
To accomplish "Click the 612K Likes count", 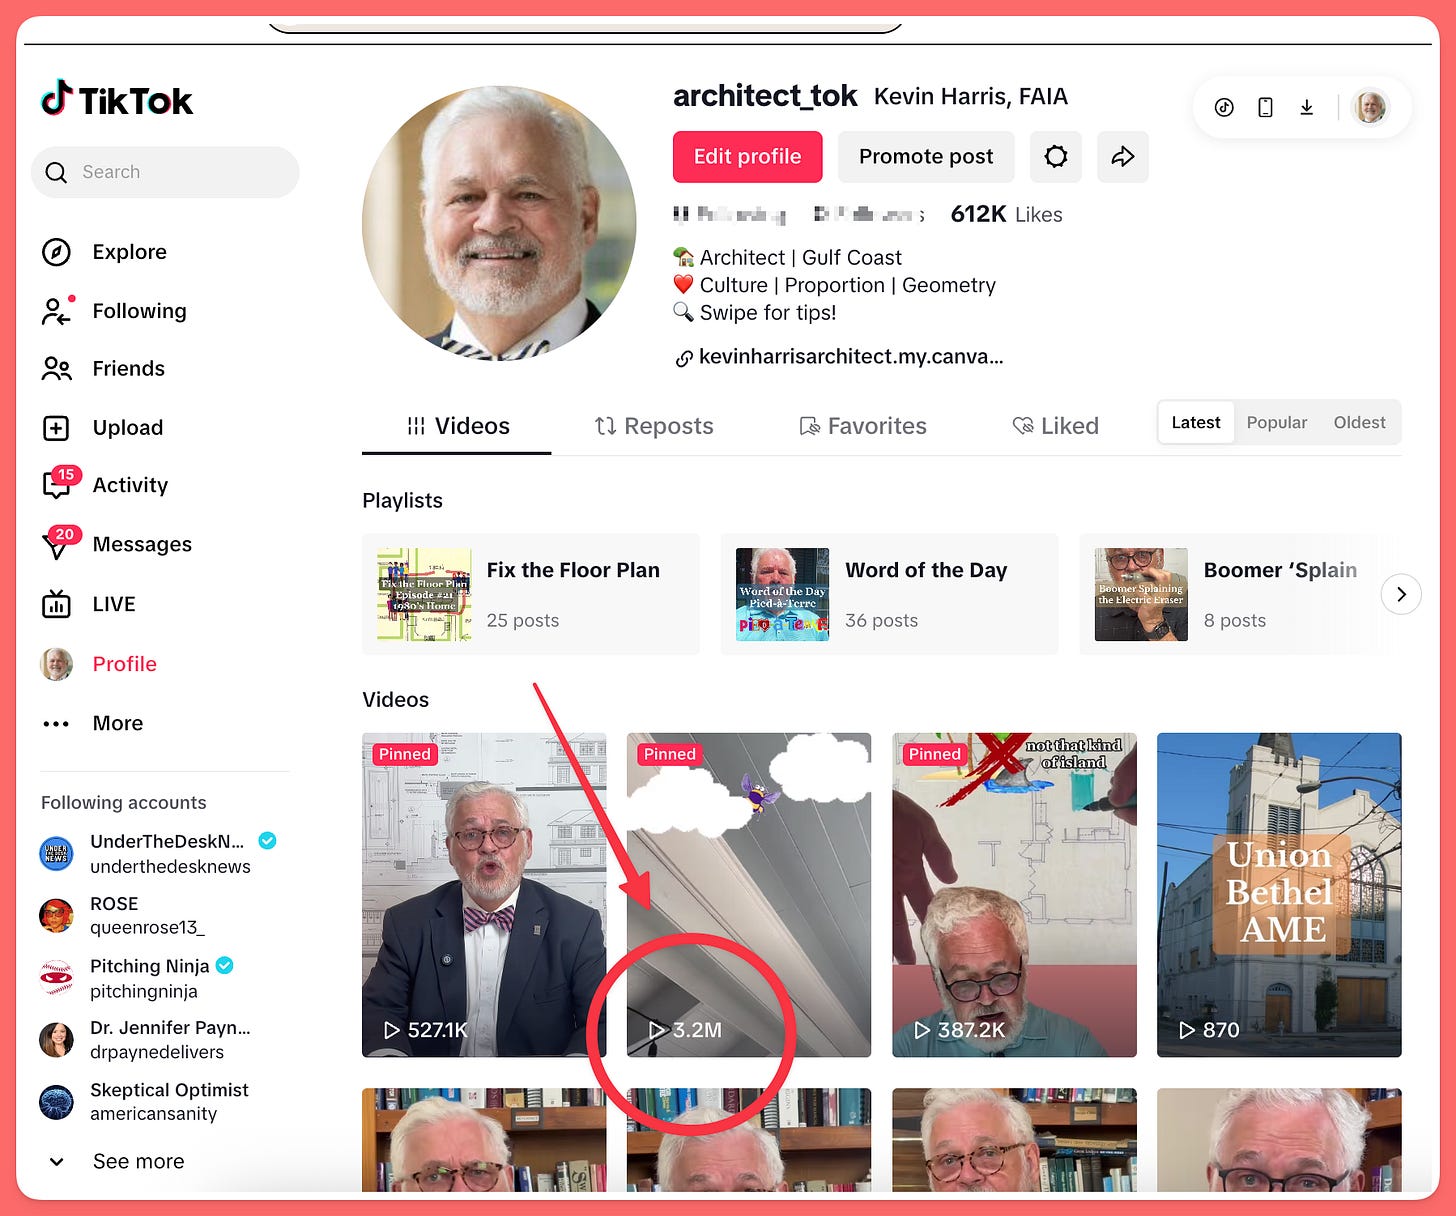I will (1006, 214).
